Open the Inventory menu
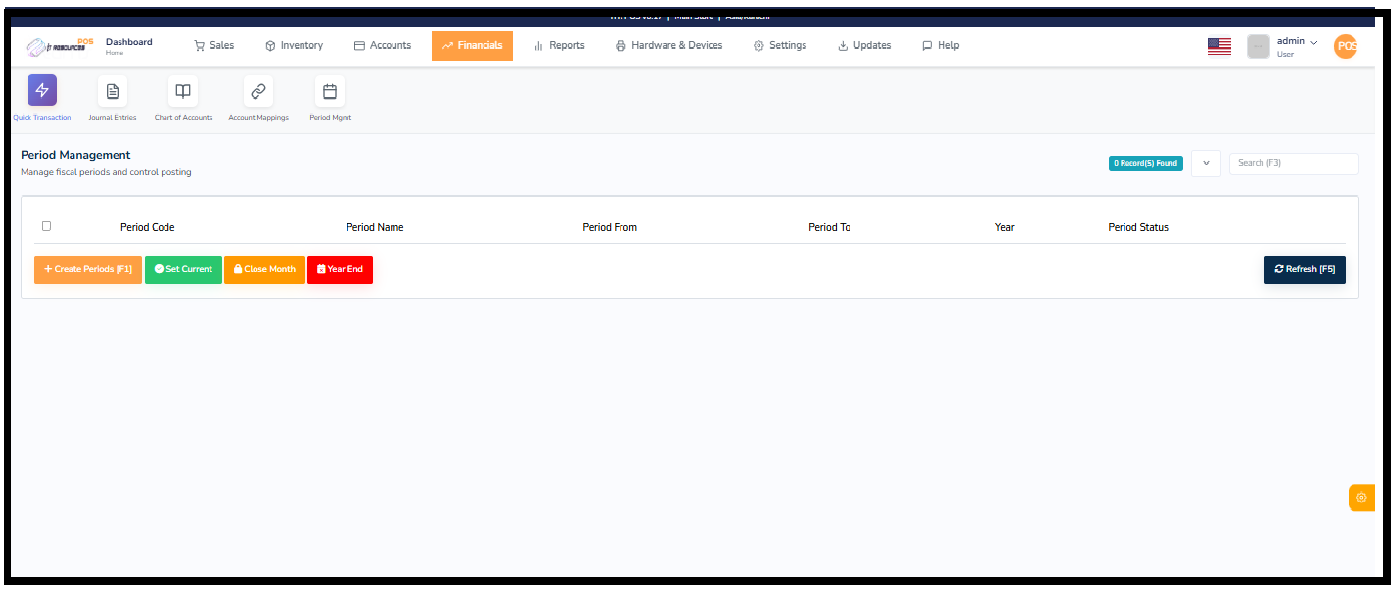This screenshot has width=1398, height=598. click(293, 45)
